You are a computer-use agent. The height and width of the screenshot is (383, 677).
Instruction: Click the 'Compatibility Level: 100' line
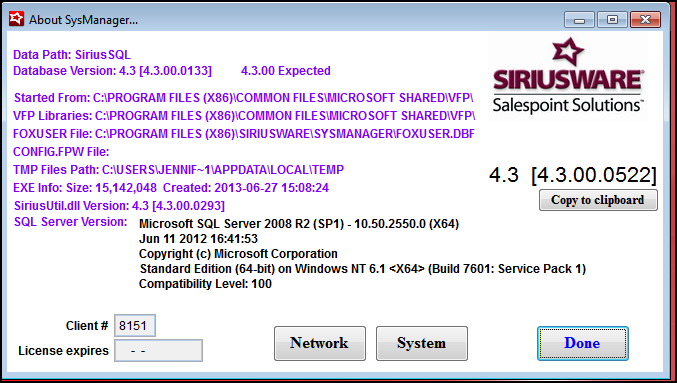[205, 284]
